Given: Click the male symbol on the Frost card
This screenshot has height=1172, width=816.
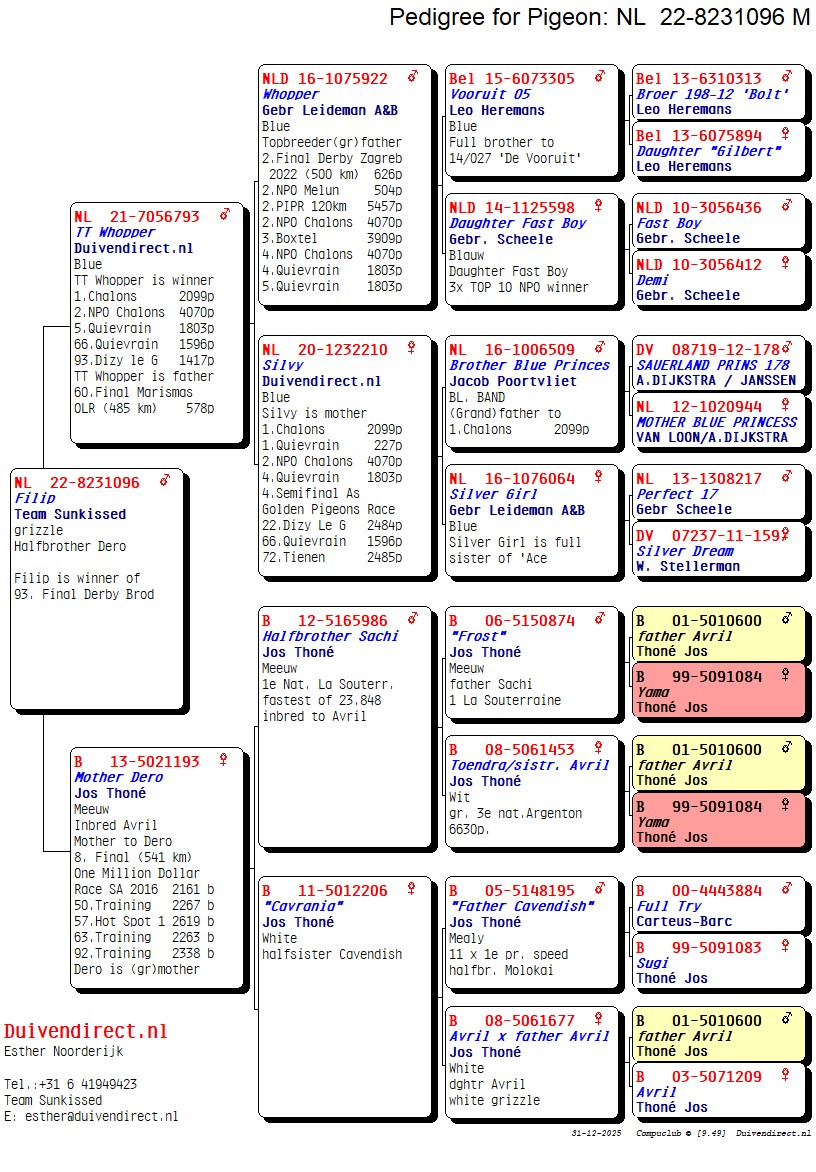Looking at the screenshot, I should point(599,620).
